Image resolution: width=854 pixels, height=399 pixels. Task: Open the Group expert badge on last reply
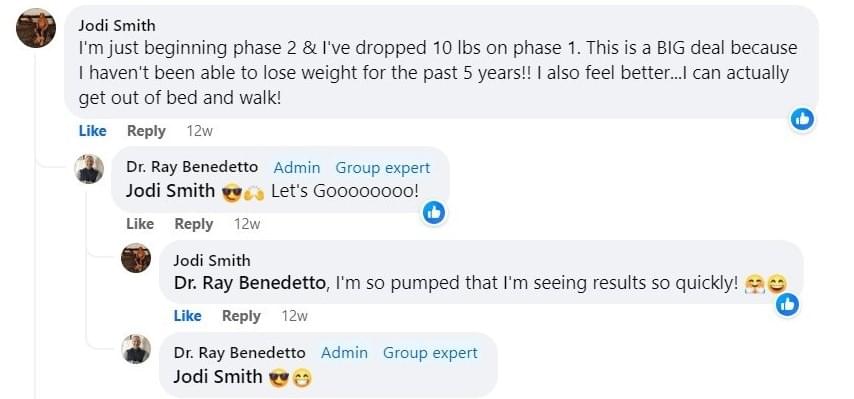click(x=430, y=353)
